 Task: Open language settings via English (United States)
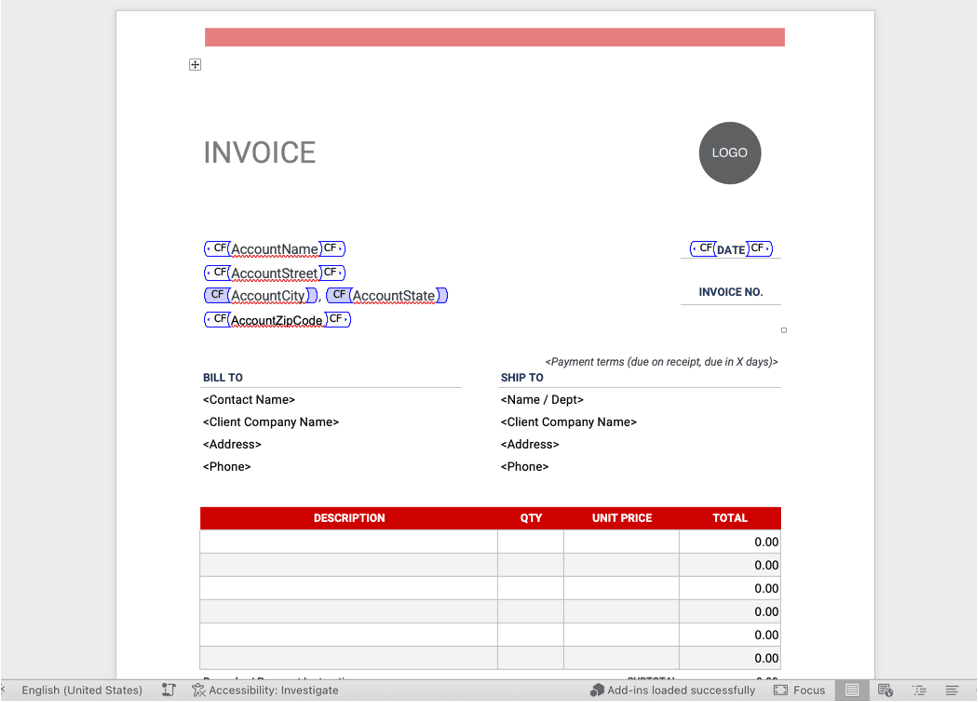80,690
